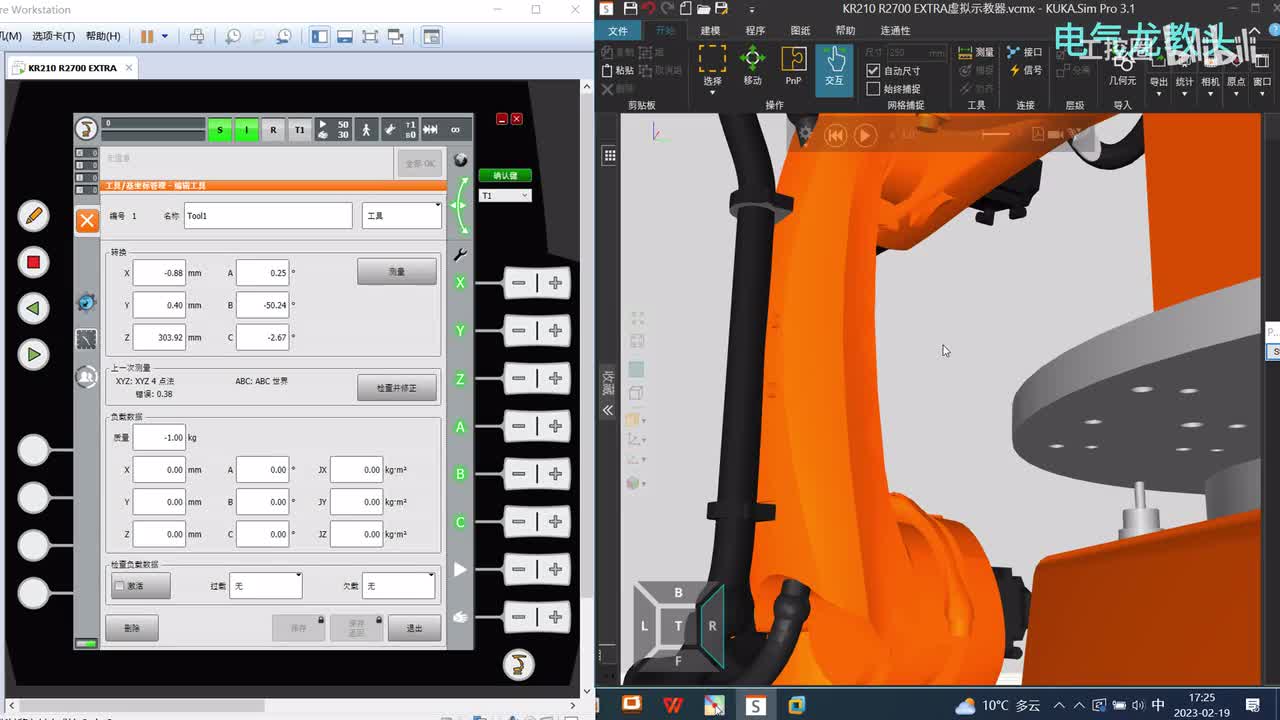This screenshot has width=1280, height=720.
Task: Click the 检查并修正 button
Action: click(x=397, y=387)
